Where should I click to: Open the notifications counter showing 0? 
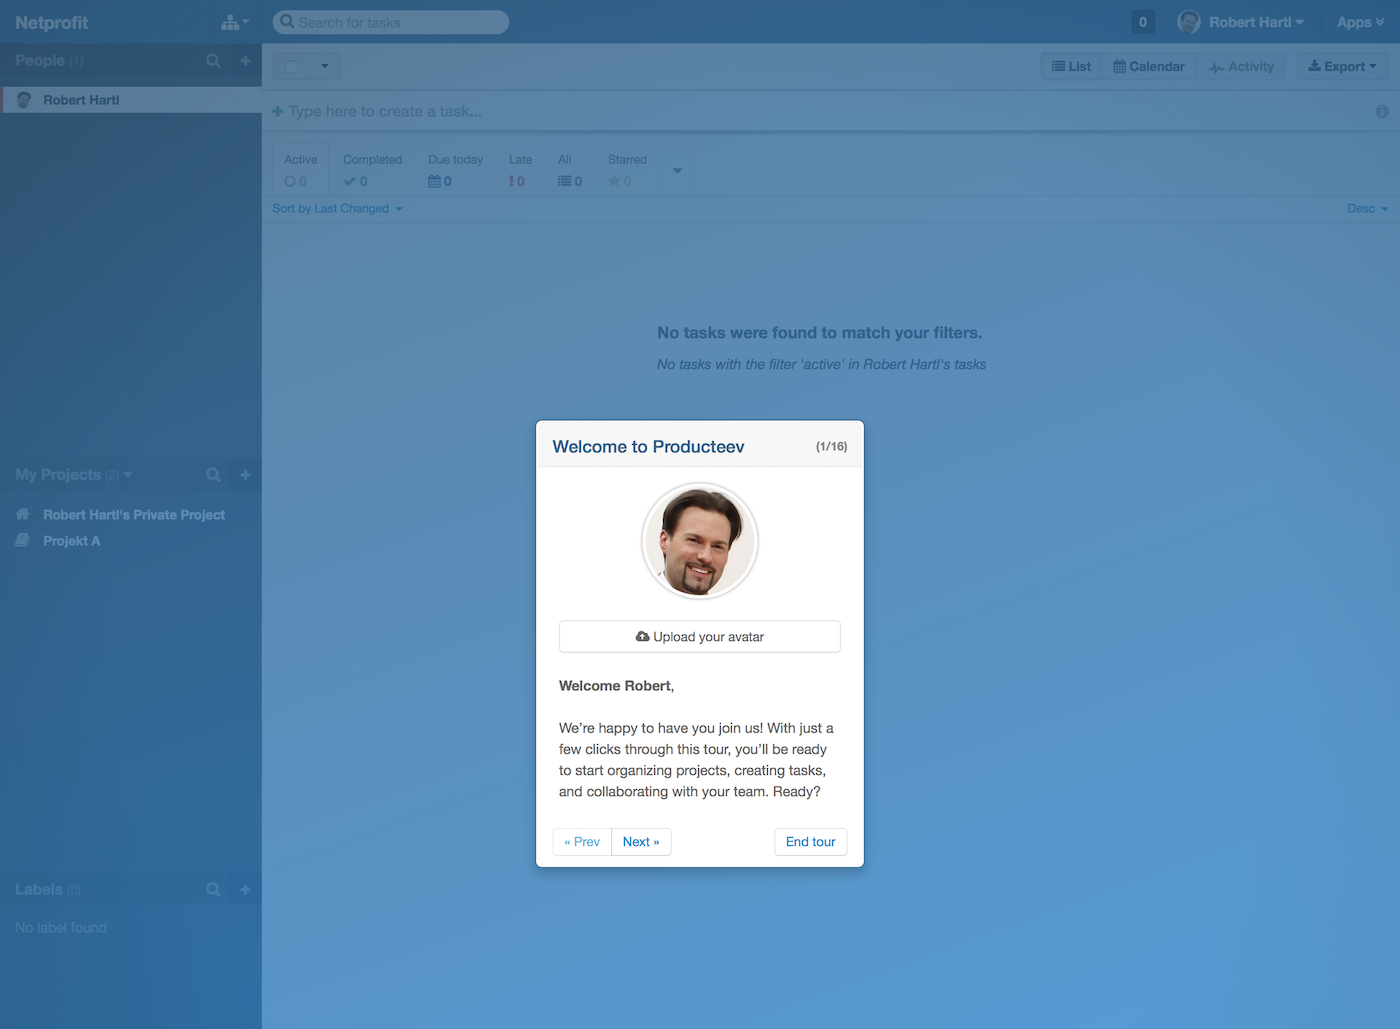[x=1143, y=22]
